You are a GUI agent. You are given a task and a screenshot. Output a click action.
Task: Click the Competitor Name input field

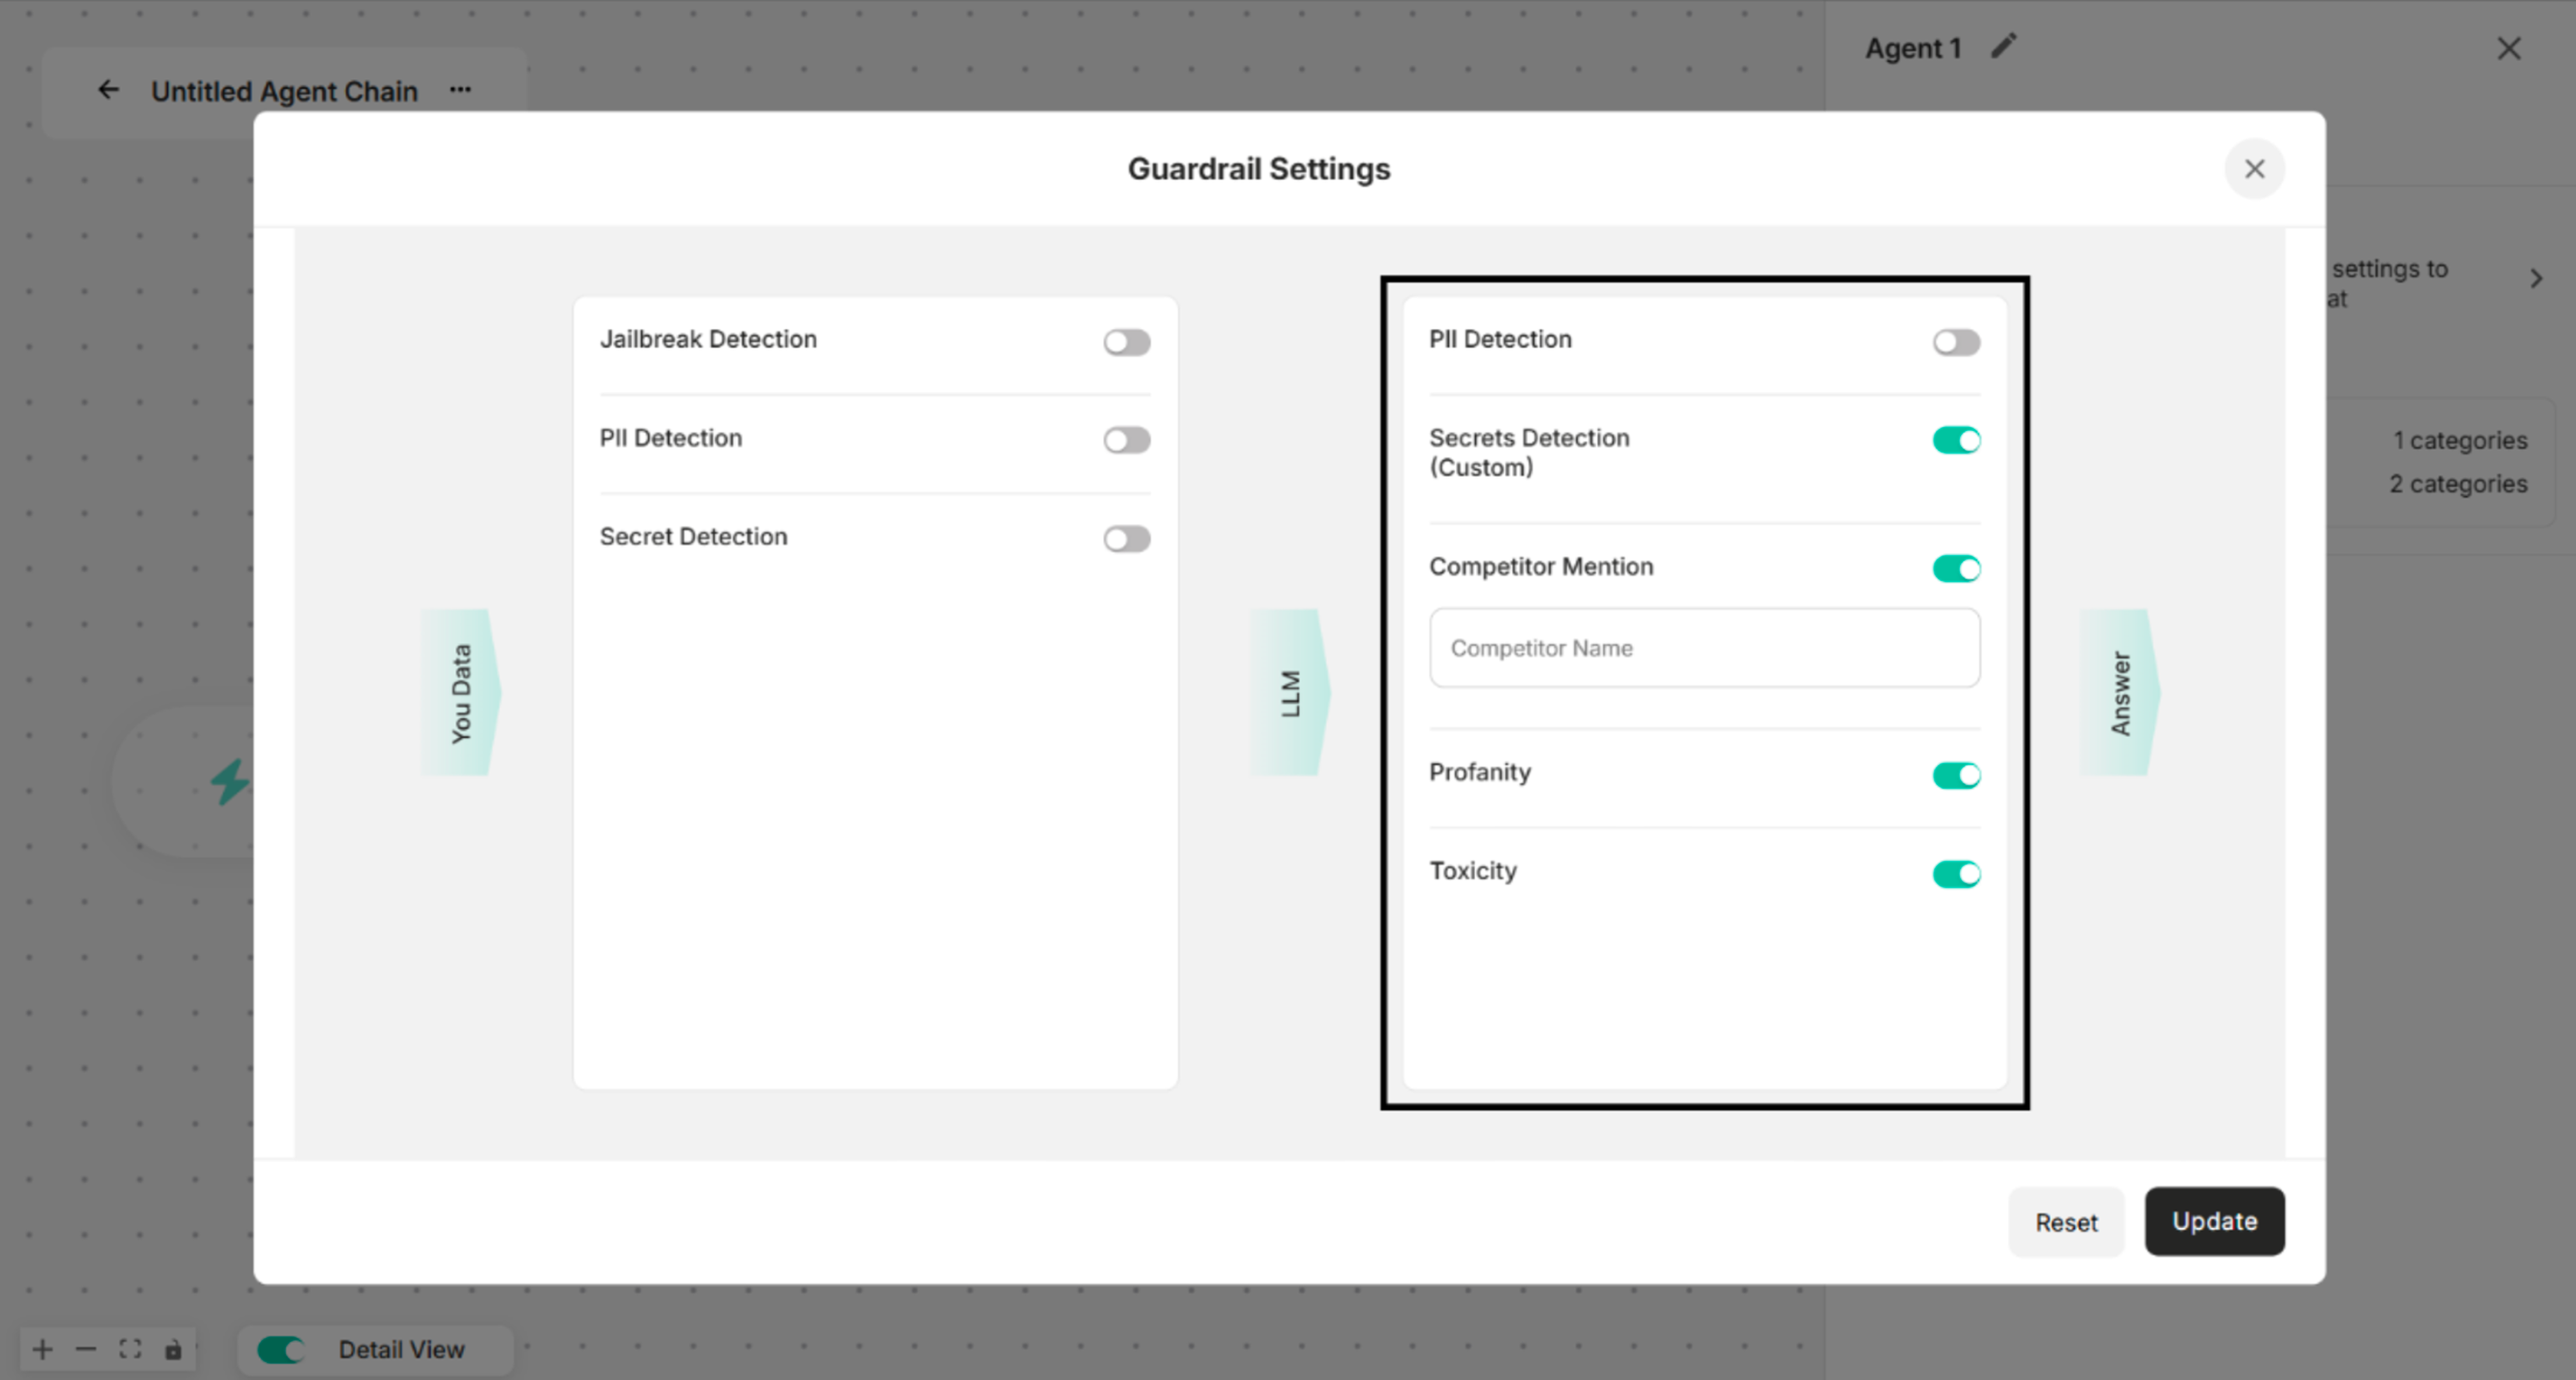[1704, 648]
